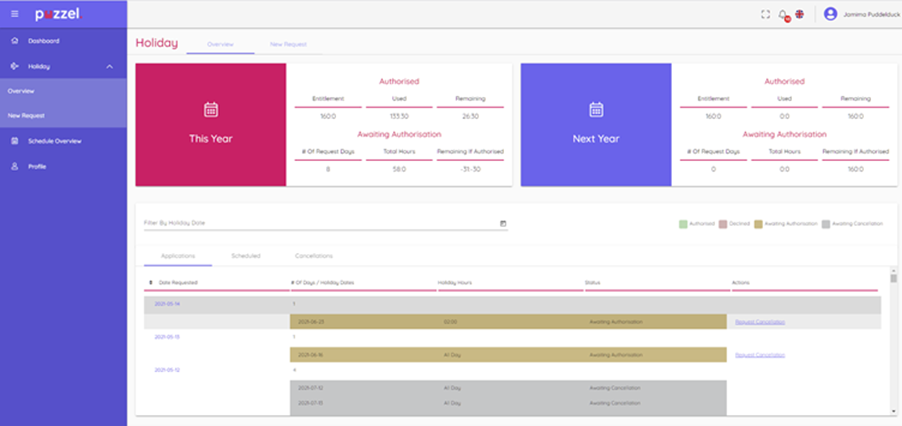The image size is (902, 426).
Task: Collapse the Holiday sidebar section chevron
Action: point(109,67)
